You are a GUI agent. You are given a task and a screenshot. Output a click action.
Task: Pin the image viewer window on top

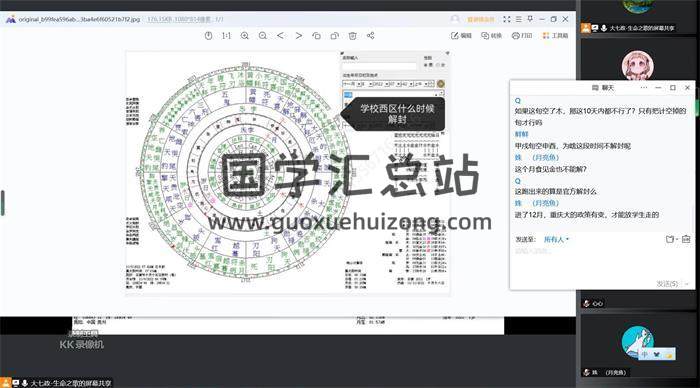click(x=530, y=19)
